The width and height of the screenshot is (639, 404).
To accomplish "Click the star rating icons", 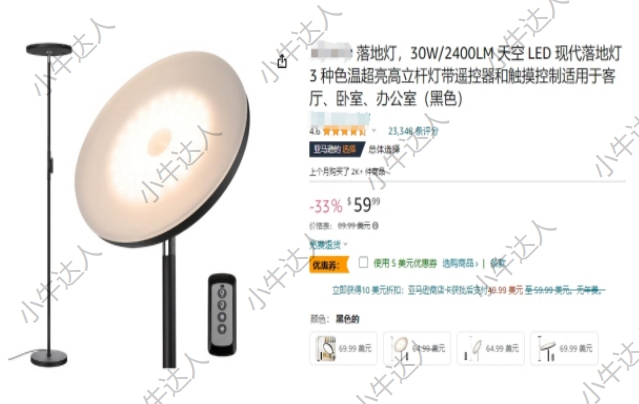I will click(x=344, y=131).
